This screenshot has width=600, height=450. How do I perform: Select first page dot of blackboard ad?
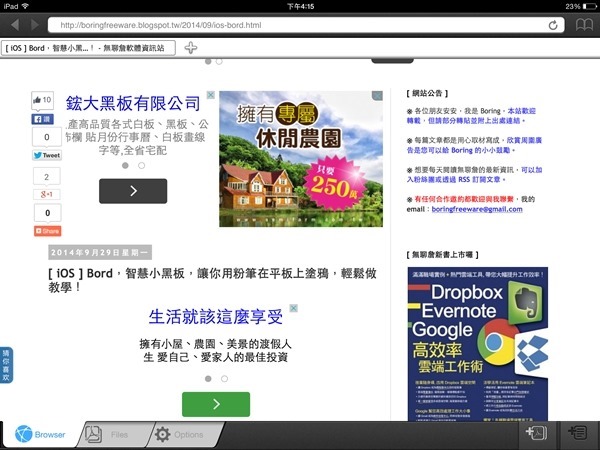[125, 165]
